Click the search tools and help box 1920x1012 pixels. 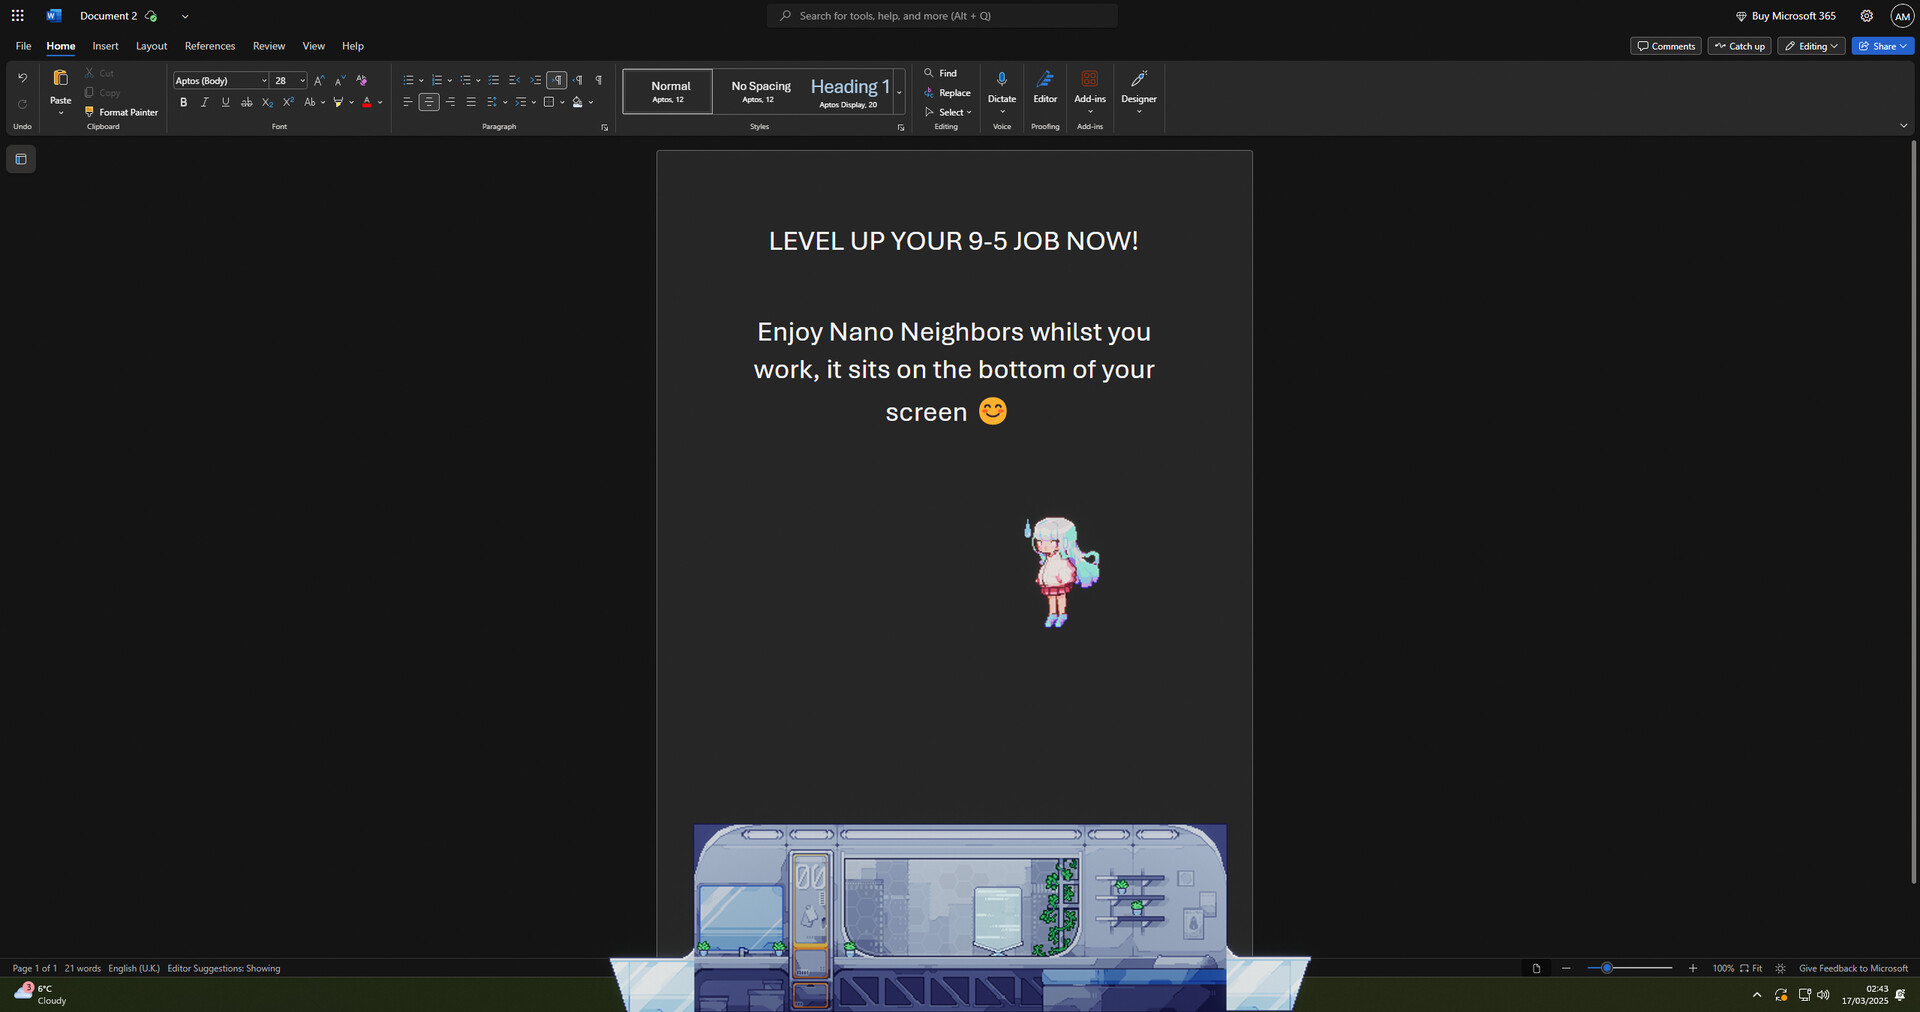942,16
